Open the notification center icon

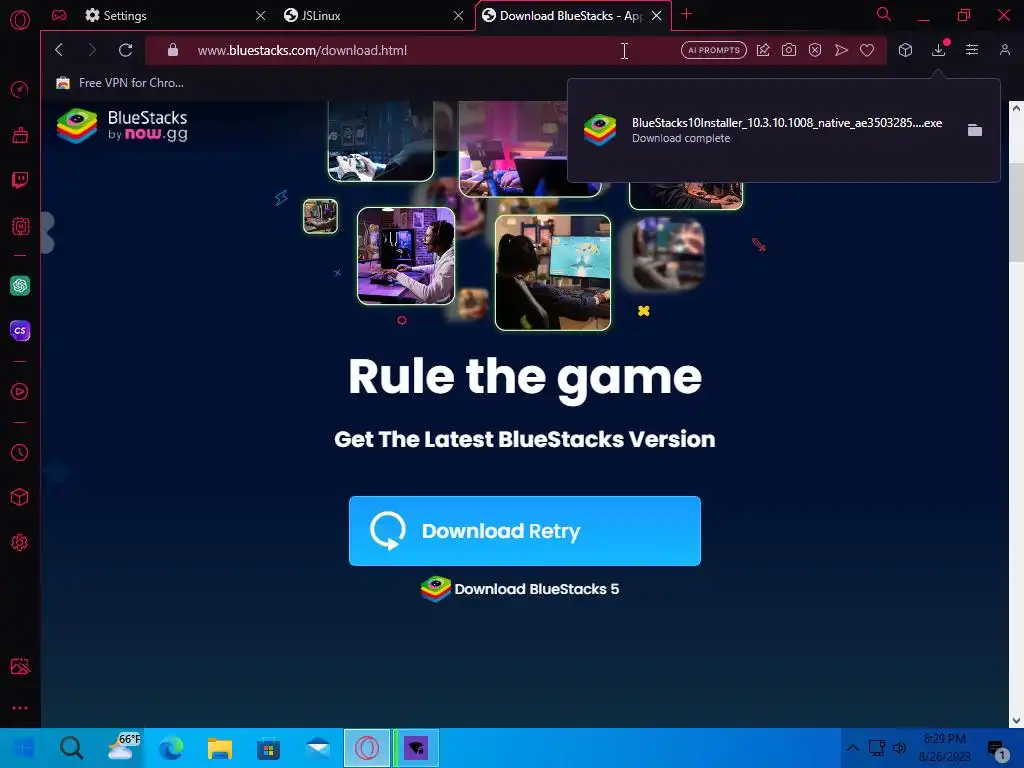pos(997,749)
